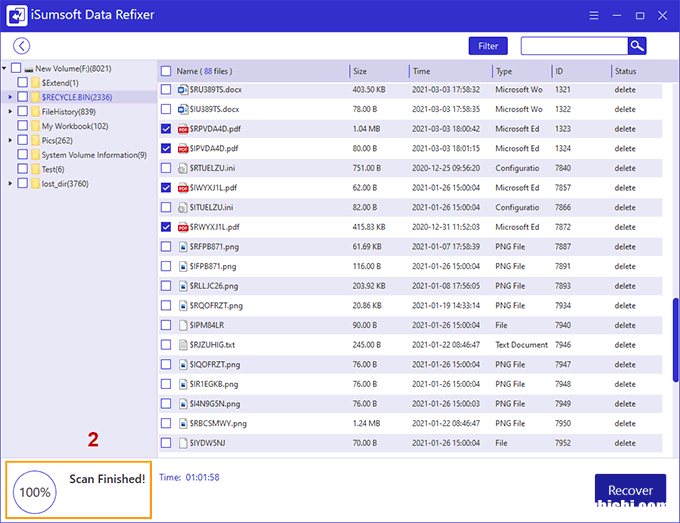Click the back arrow button
Screen dimensions: 680x523
tap(21, 46)
